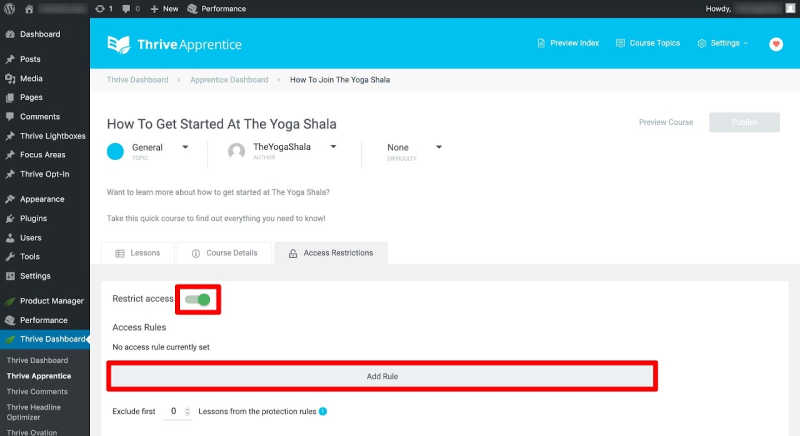Click the Product Manager leaf icon
This screenshot has height=436, width=800.
[x=10, y=301]
